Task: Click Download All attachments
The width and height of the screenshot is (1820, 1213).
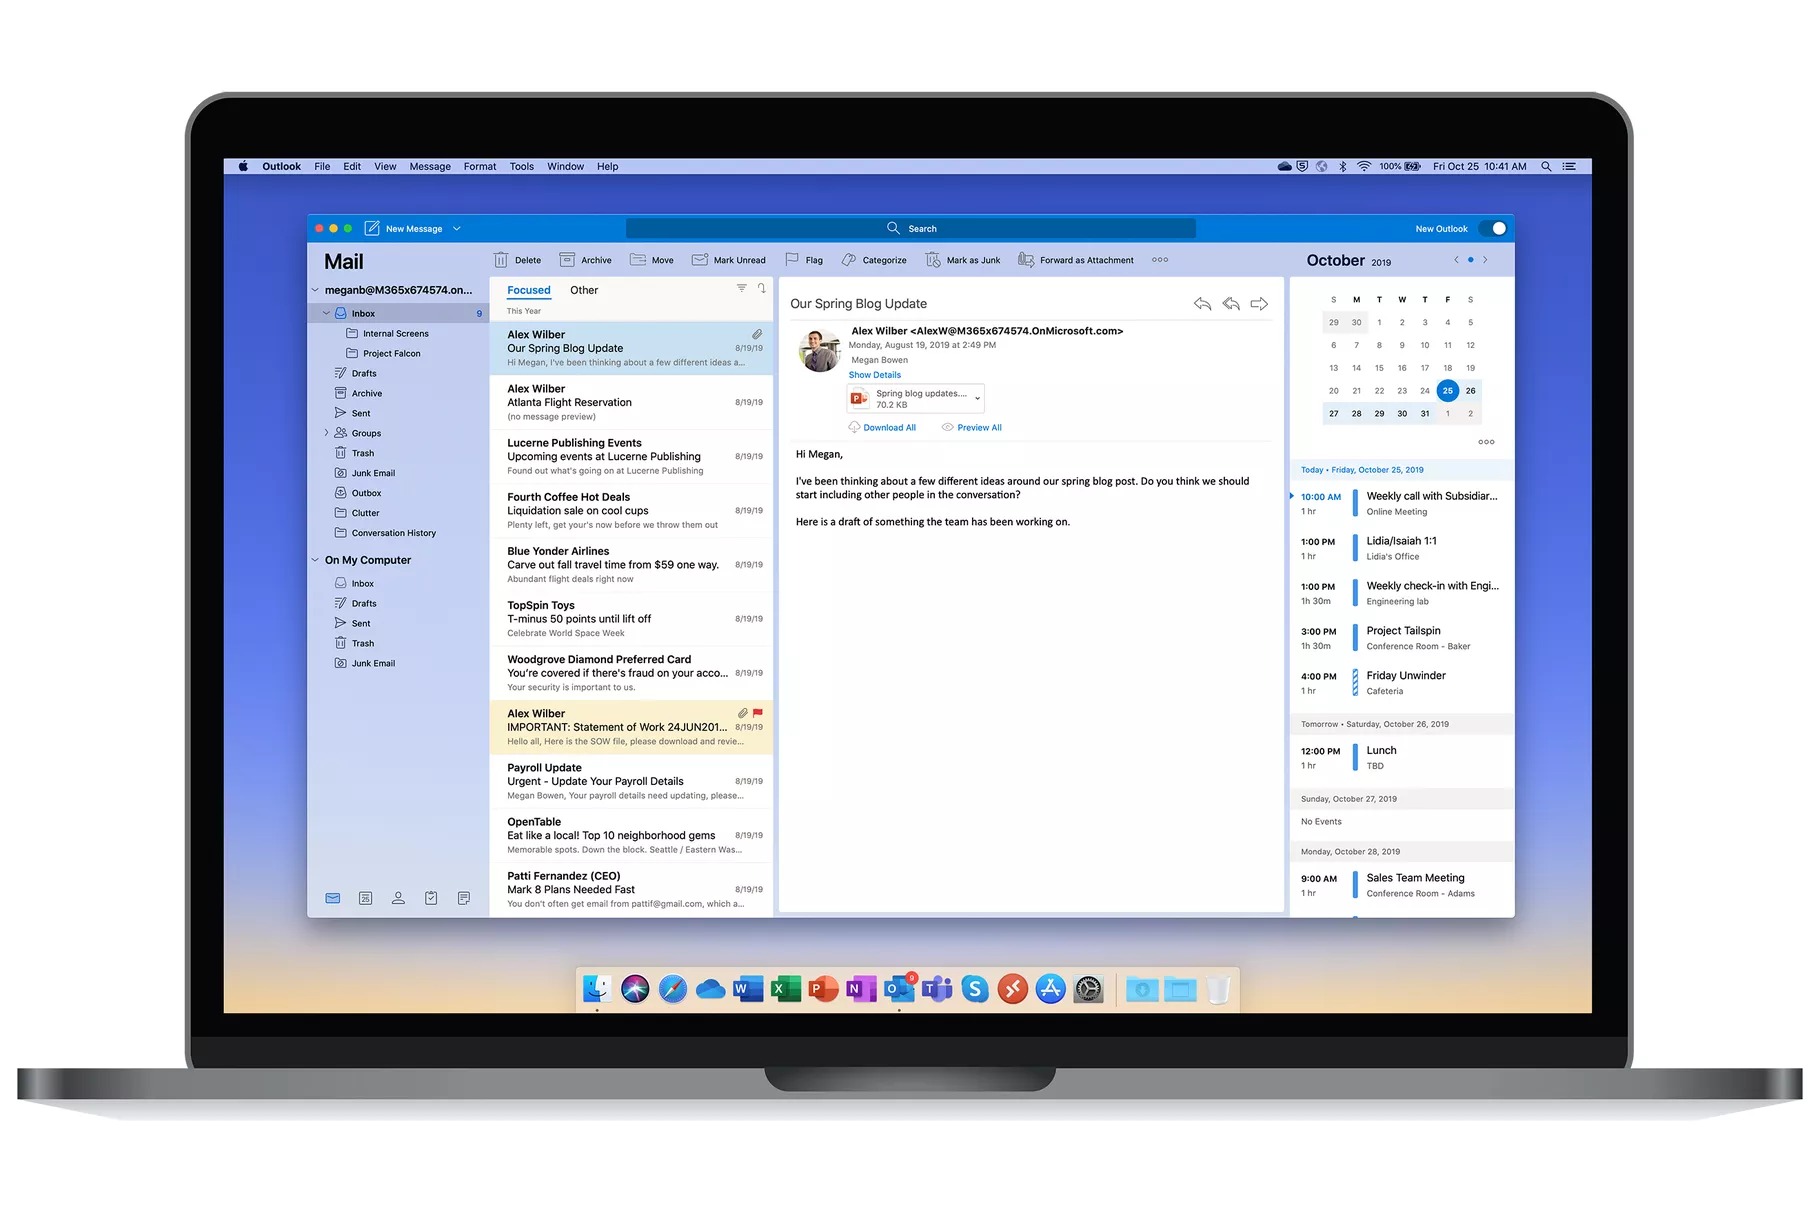Action: 888,428
